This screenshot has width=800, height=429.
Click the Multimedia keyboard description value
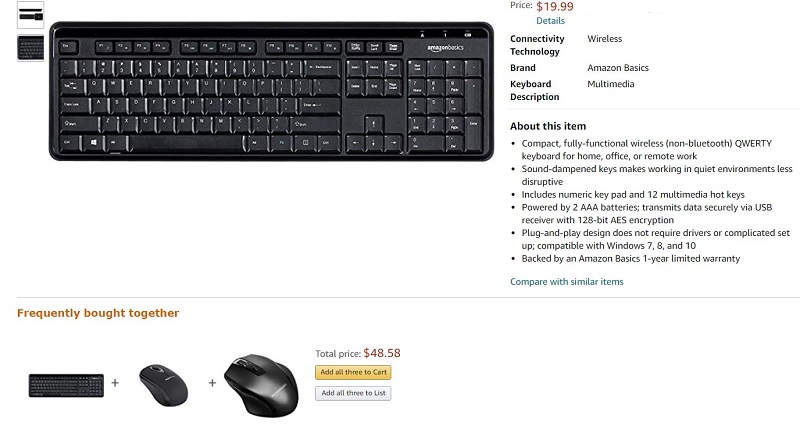(611, 84)
